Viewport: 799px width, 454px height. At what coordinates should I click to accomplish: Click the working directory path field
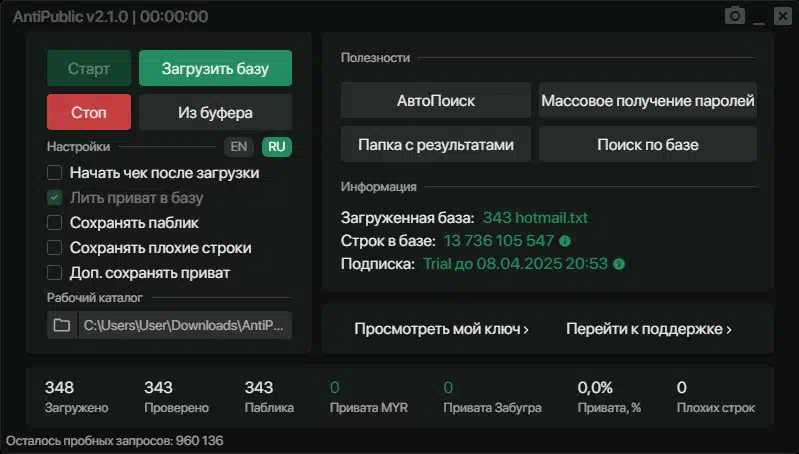pos(184,325)
